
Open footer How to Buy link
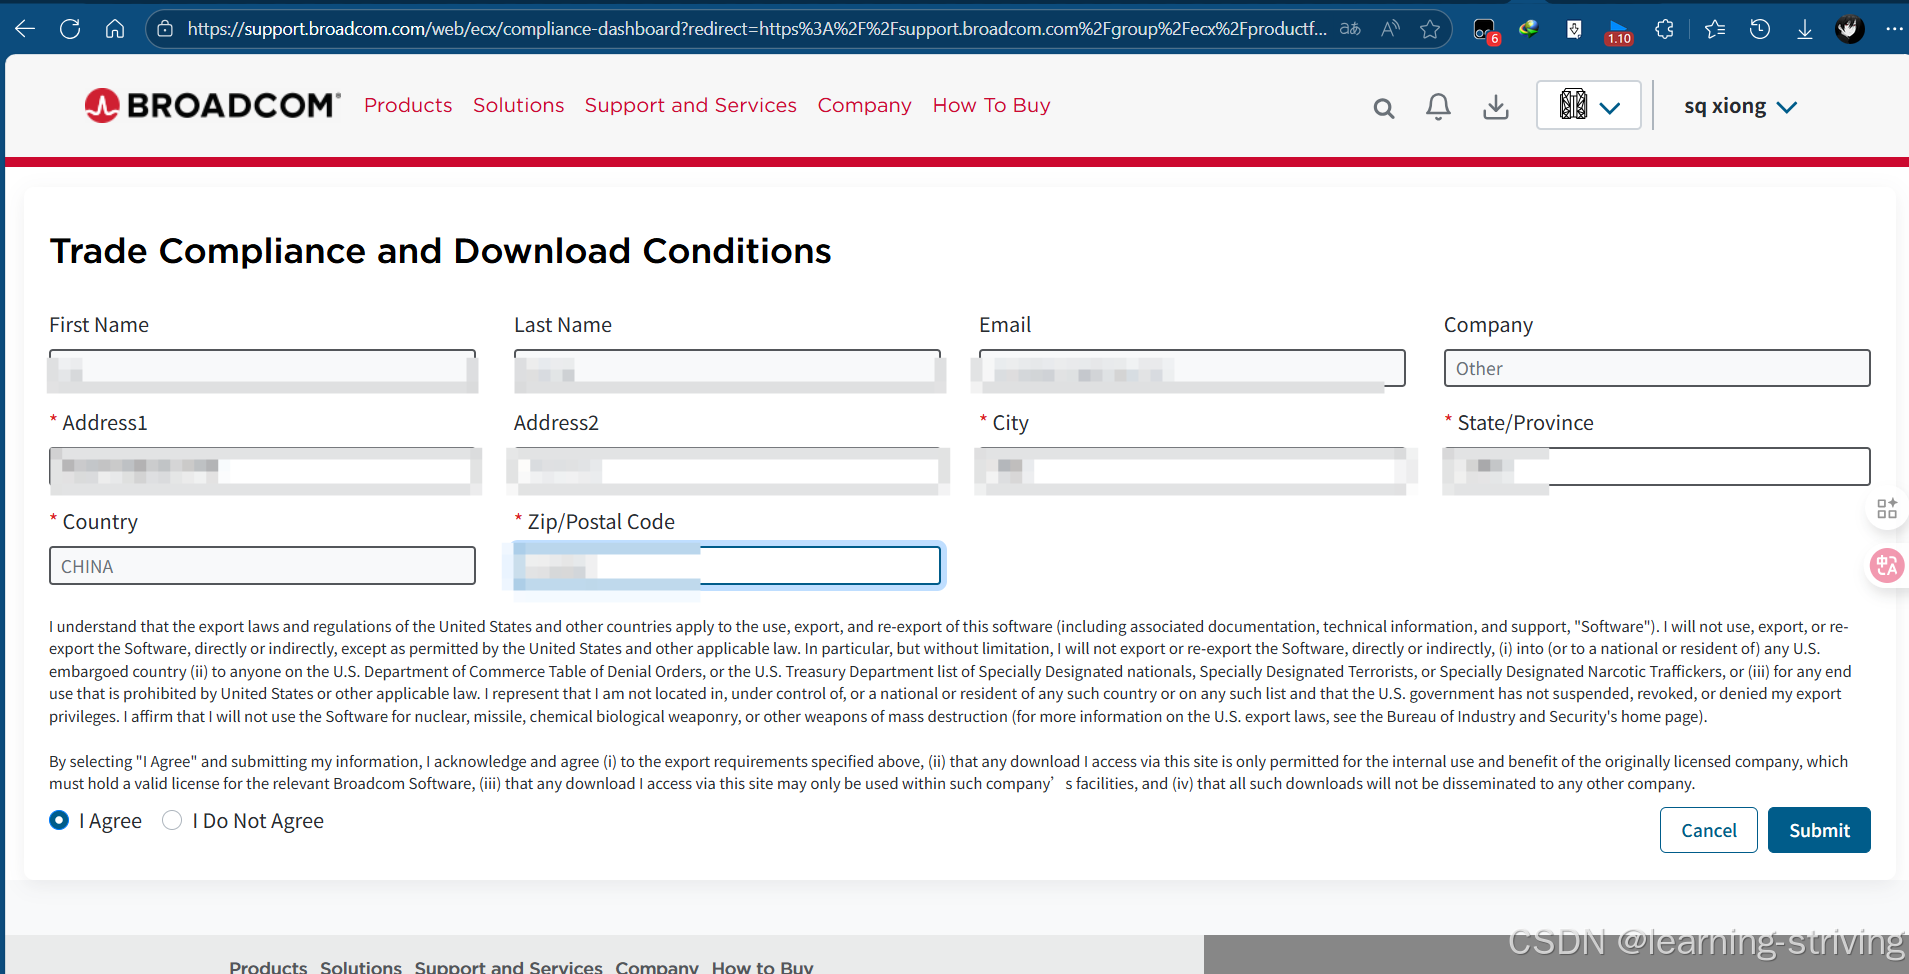(x=762, y=967)
